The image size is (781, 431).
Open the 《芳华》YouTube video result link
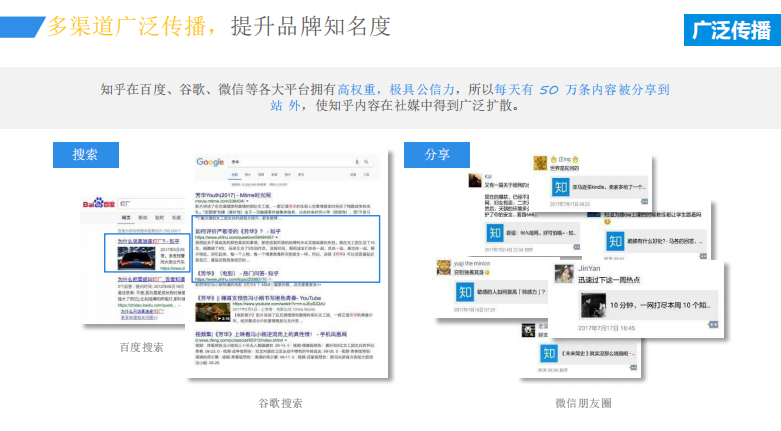pos(259,297)
